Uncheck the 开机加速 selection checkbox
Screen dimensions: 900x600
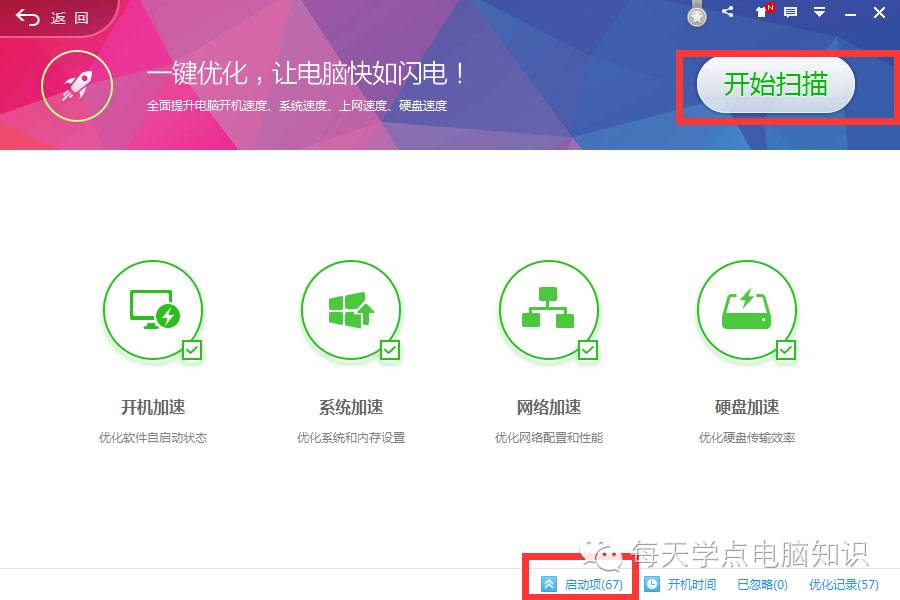190,350
